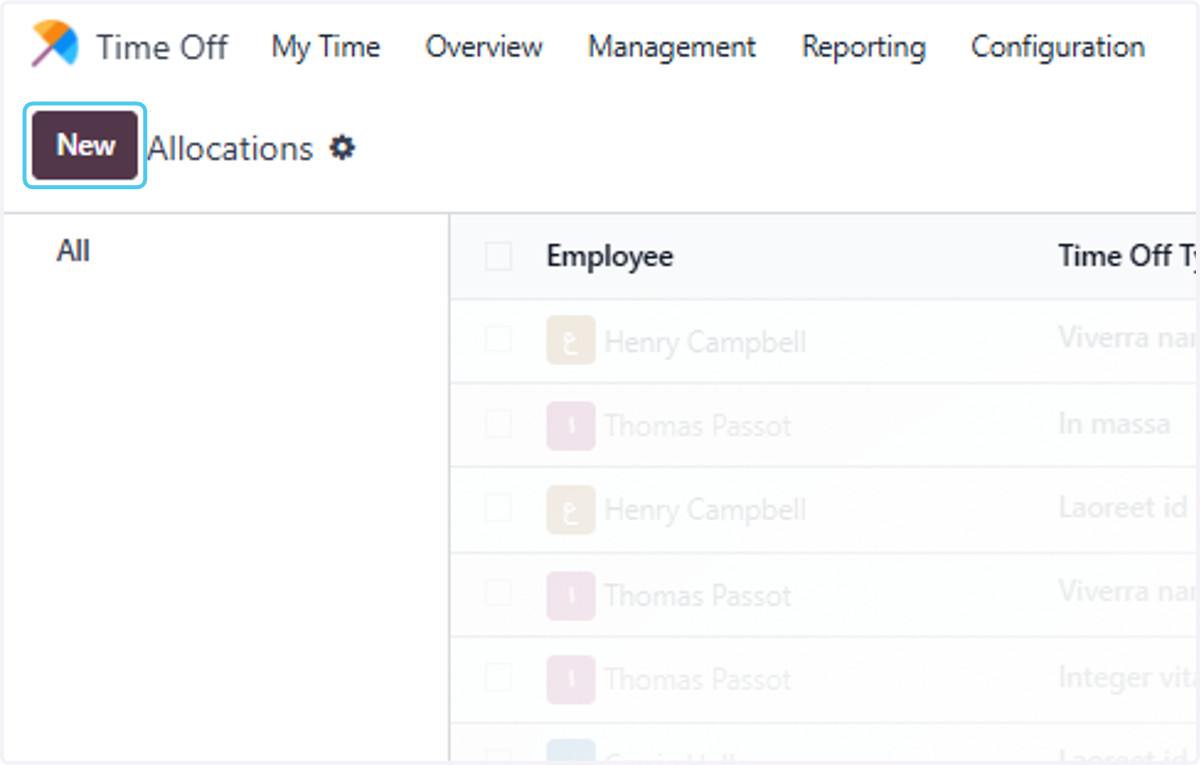This screenshot has height=765, width=1200.
Task: Open the Overview menu
Action: click(484, 47)
